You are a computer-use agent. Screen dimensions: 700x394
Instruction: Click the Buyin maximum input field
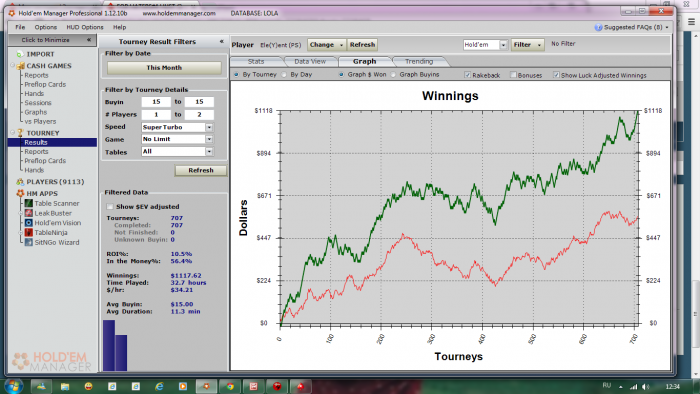pyautogui.click(x=199, y=102)
